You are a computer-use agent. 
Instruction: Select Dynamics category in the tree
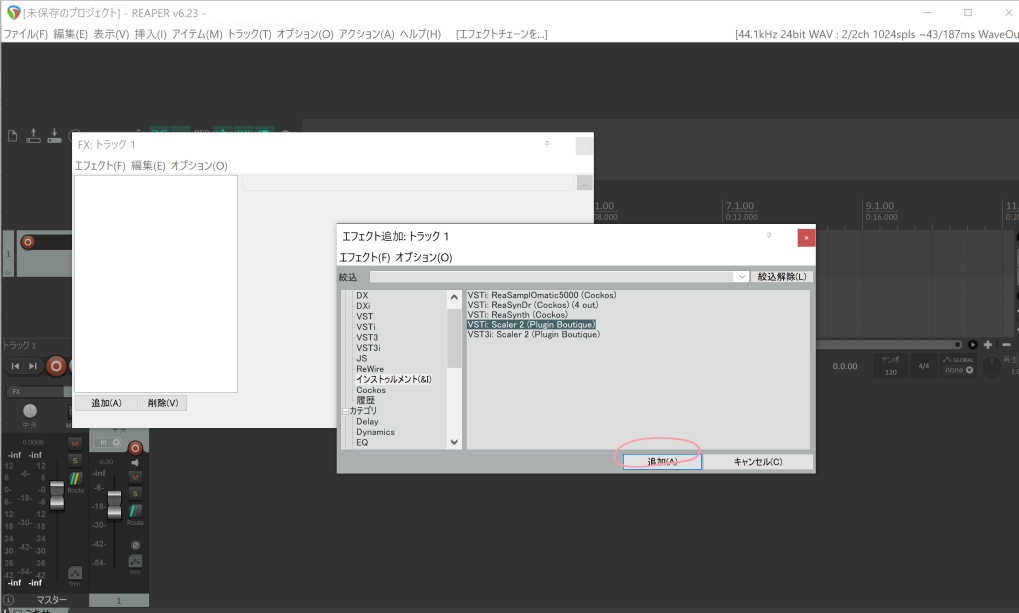375,432
